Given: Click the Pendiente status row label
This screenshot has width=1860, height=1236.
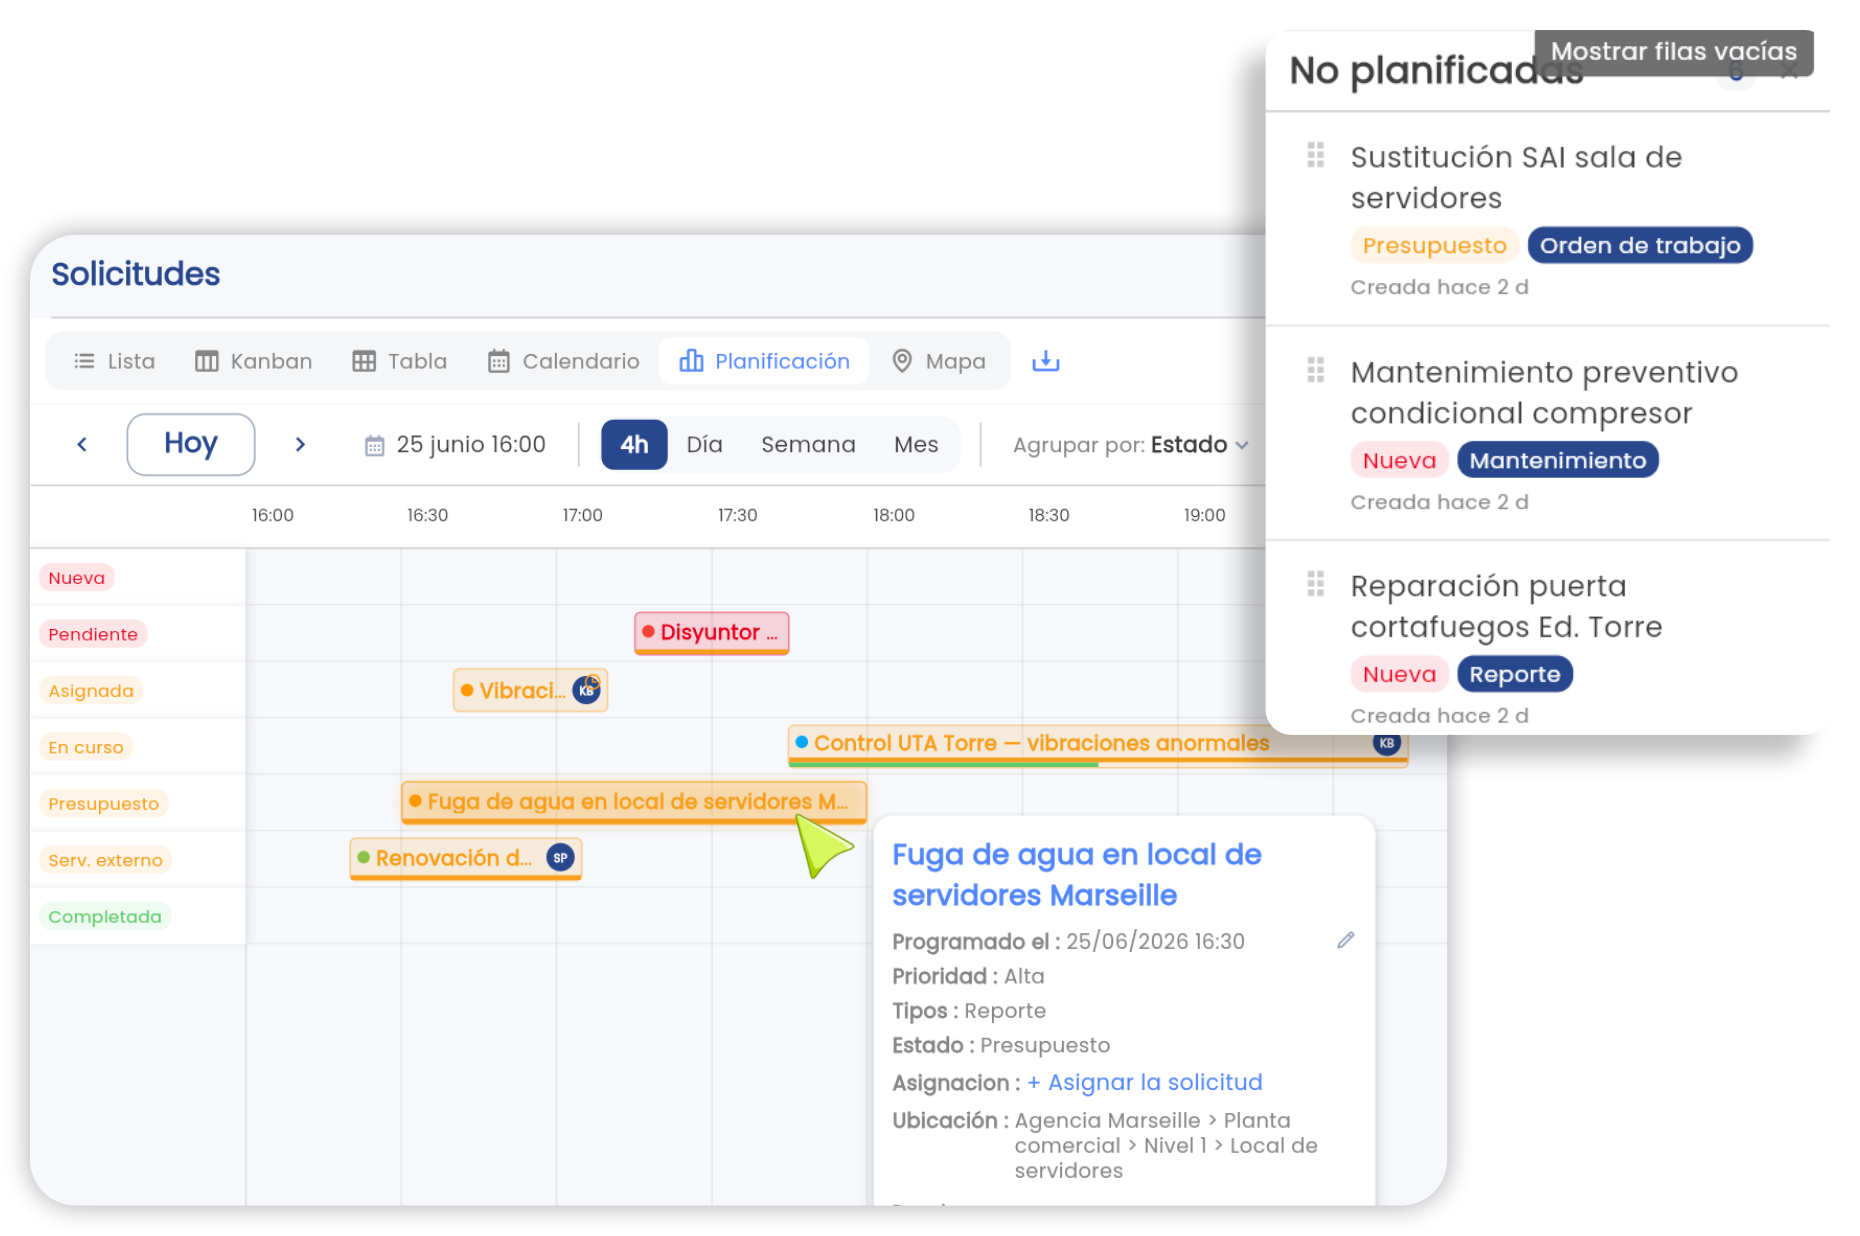Looking at the screenshot, I should 93,634.
